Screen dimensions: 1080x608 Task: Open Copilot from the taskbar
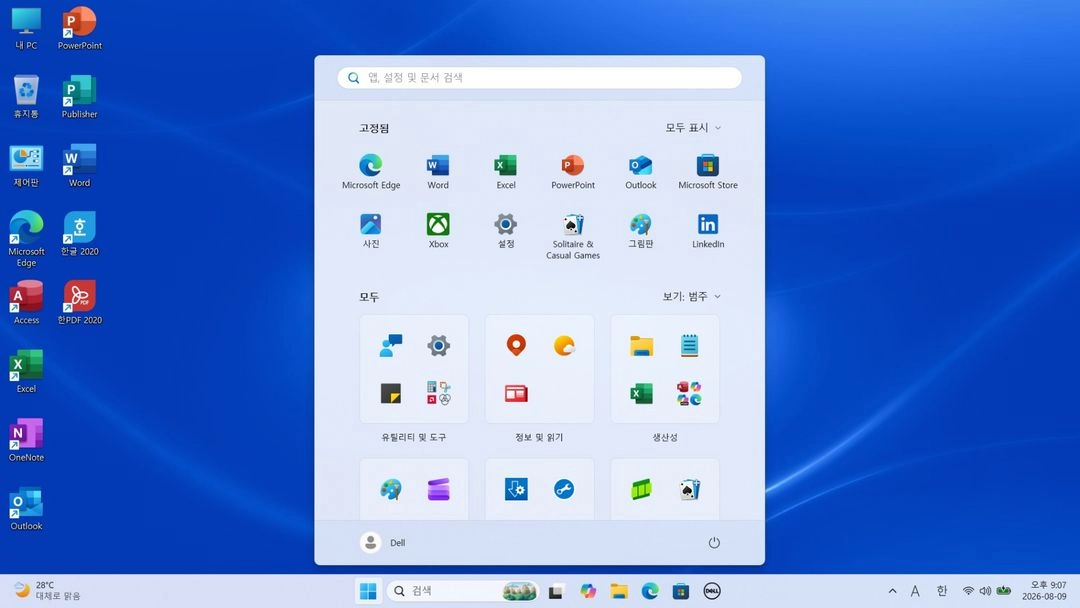point(588,591)
